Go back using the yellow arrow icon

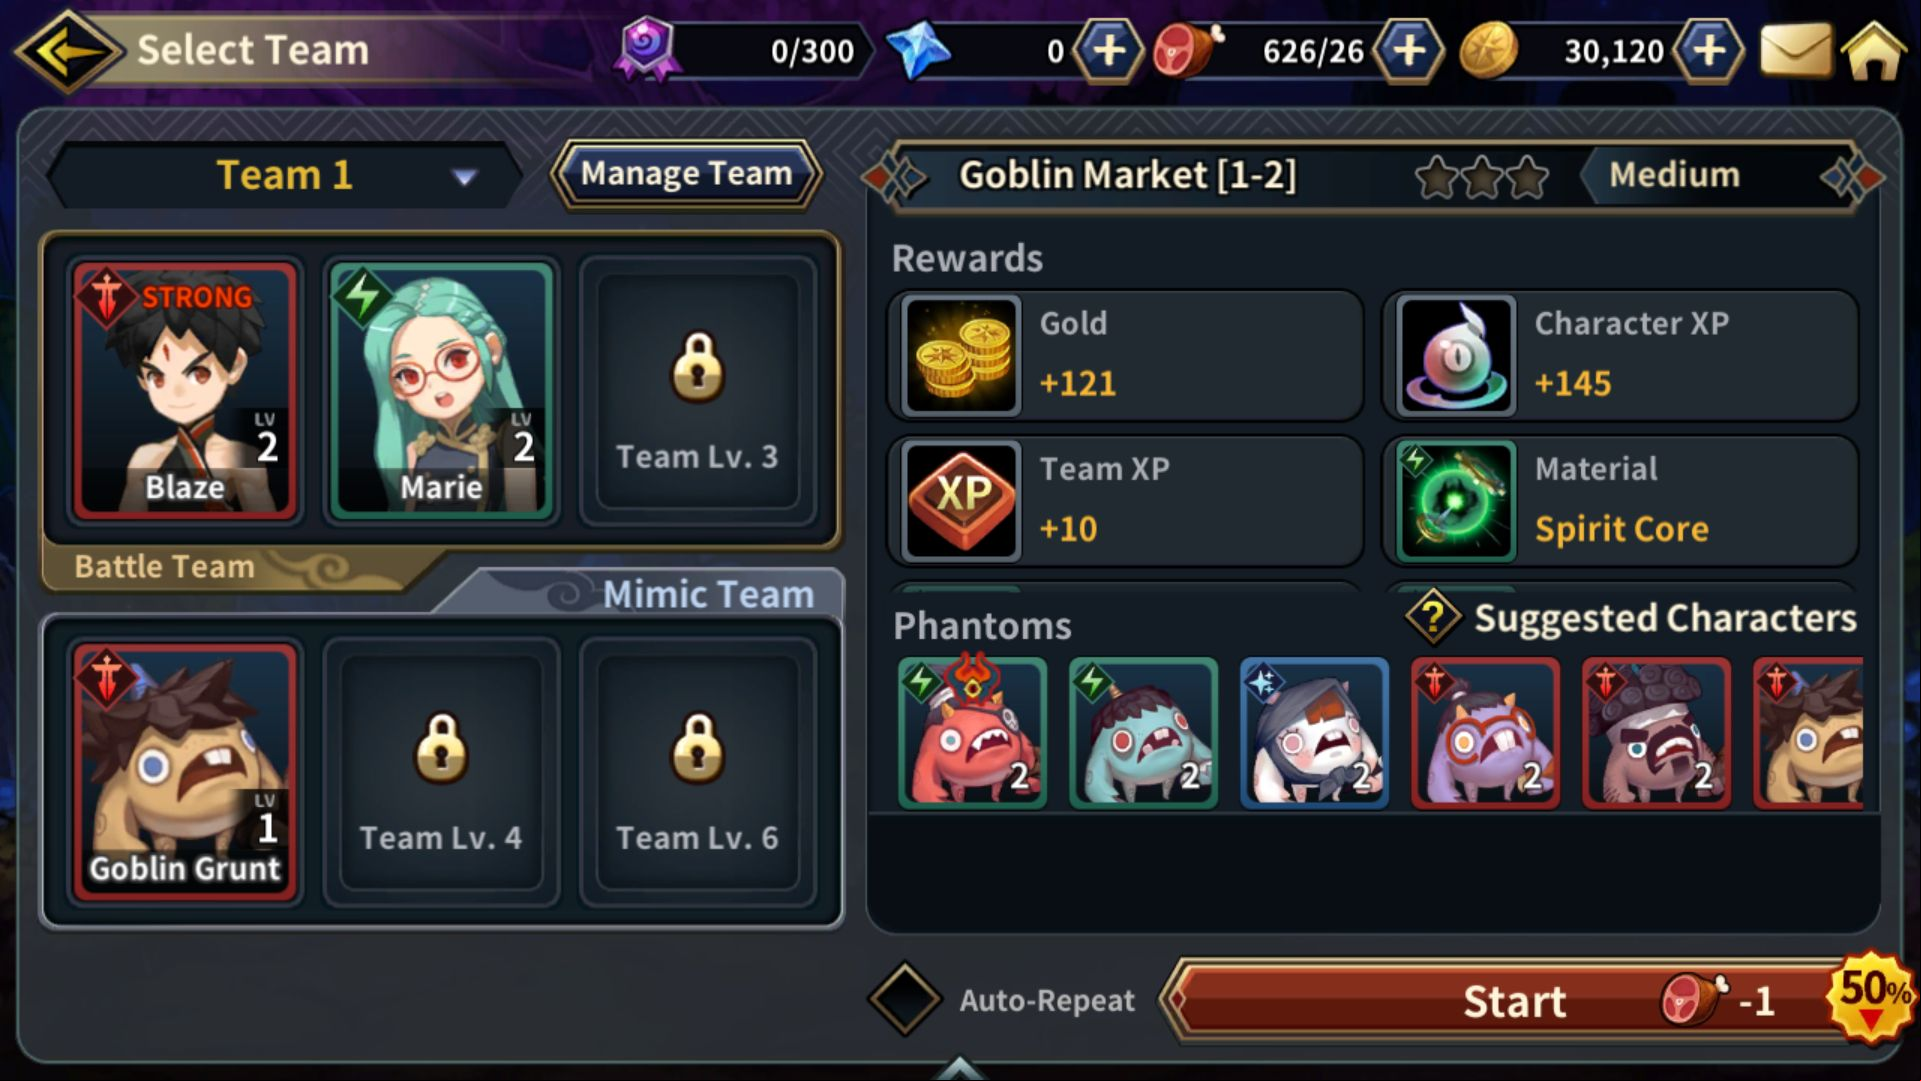[68, 50]
